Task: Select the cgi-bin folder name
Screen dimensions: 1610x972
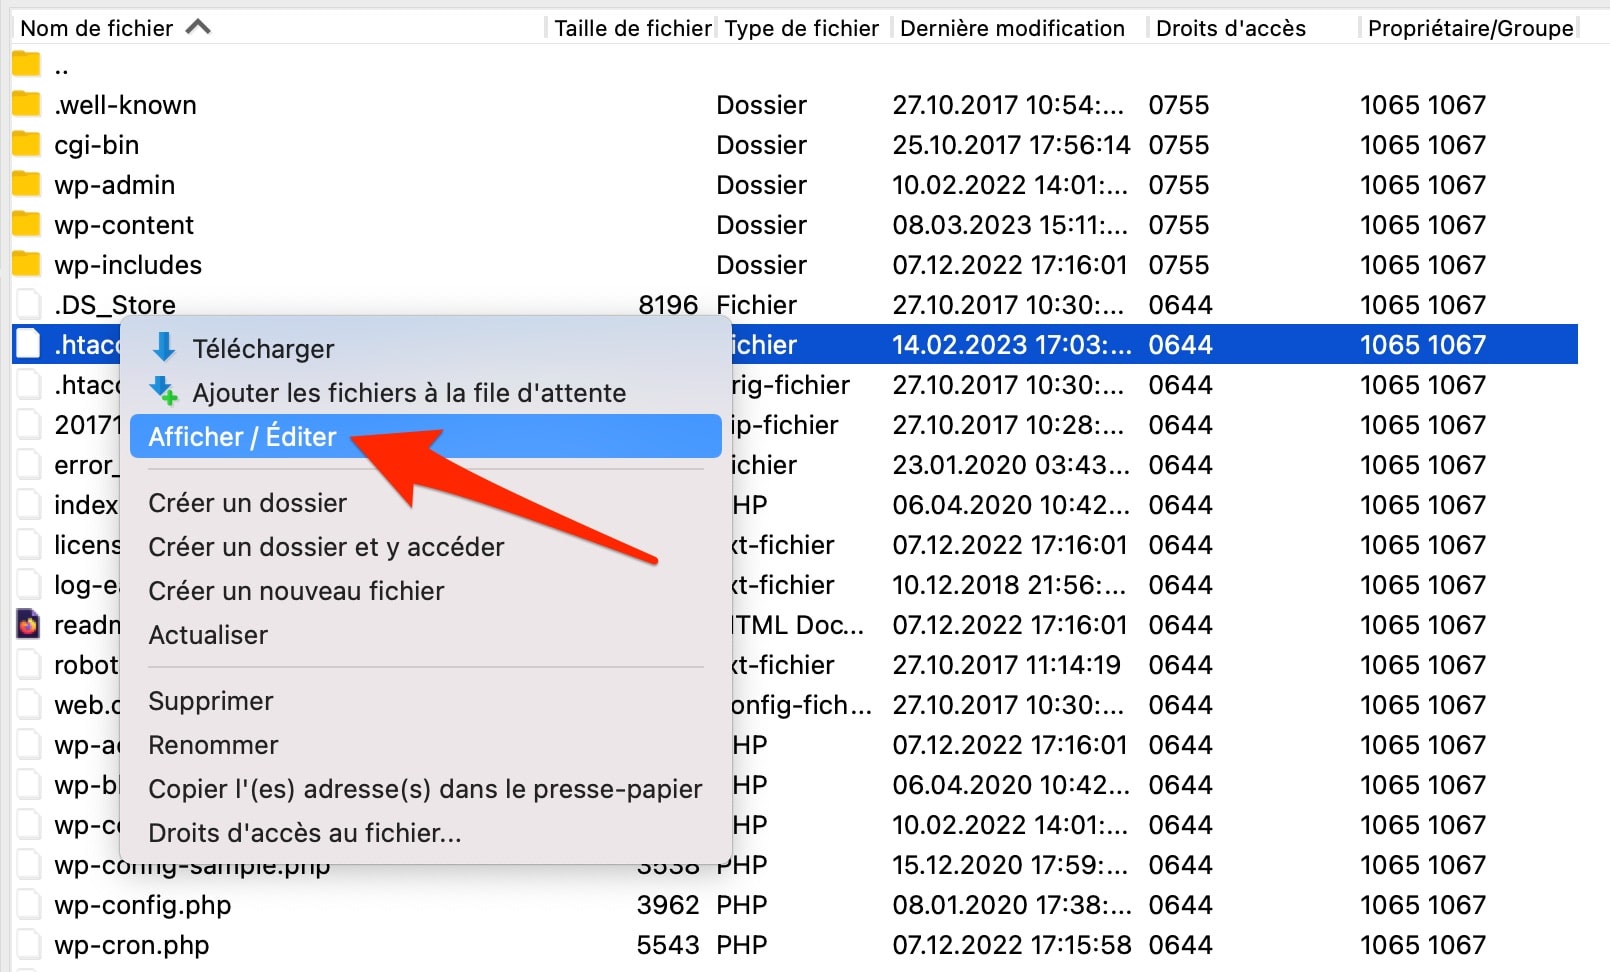Action: (x=96, y=145)
